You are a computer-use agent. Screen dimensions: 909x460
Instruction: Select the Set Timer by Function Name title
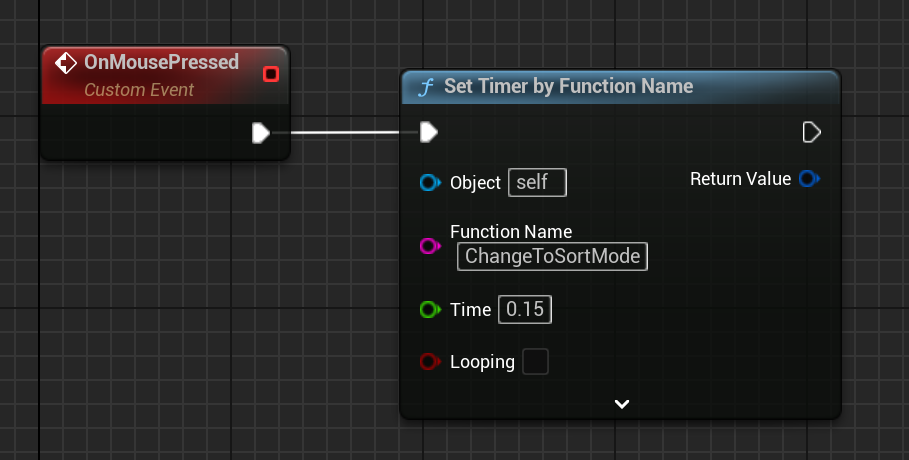coord(569,86)
